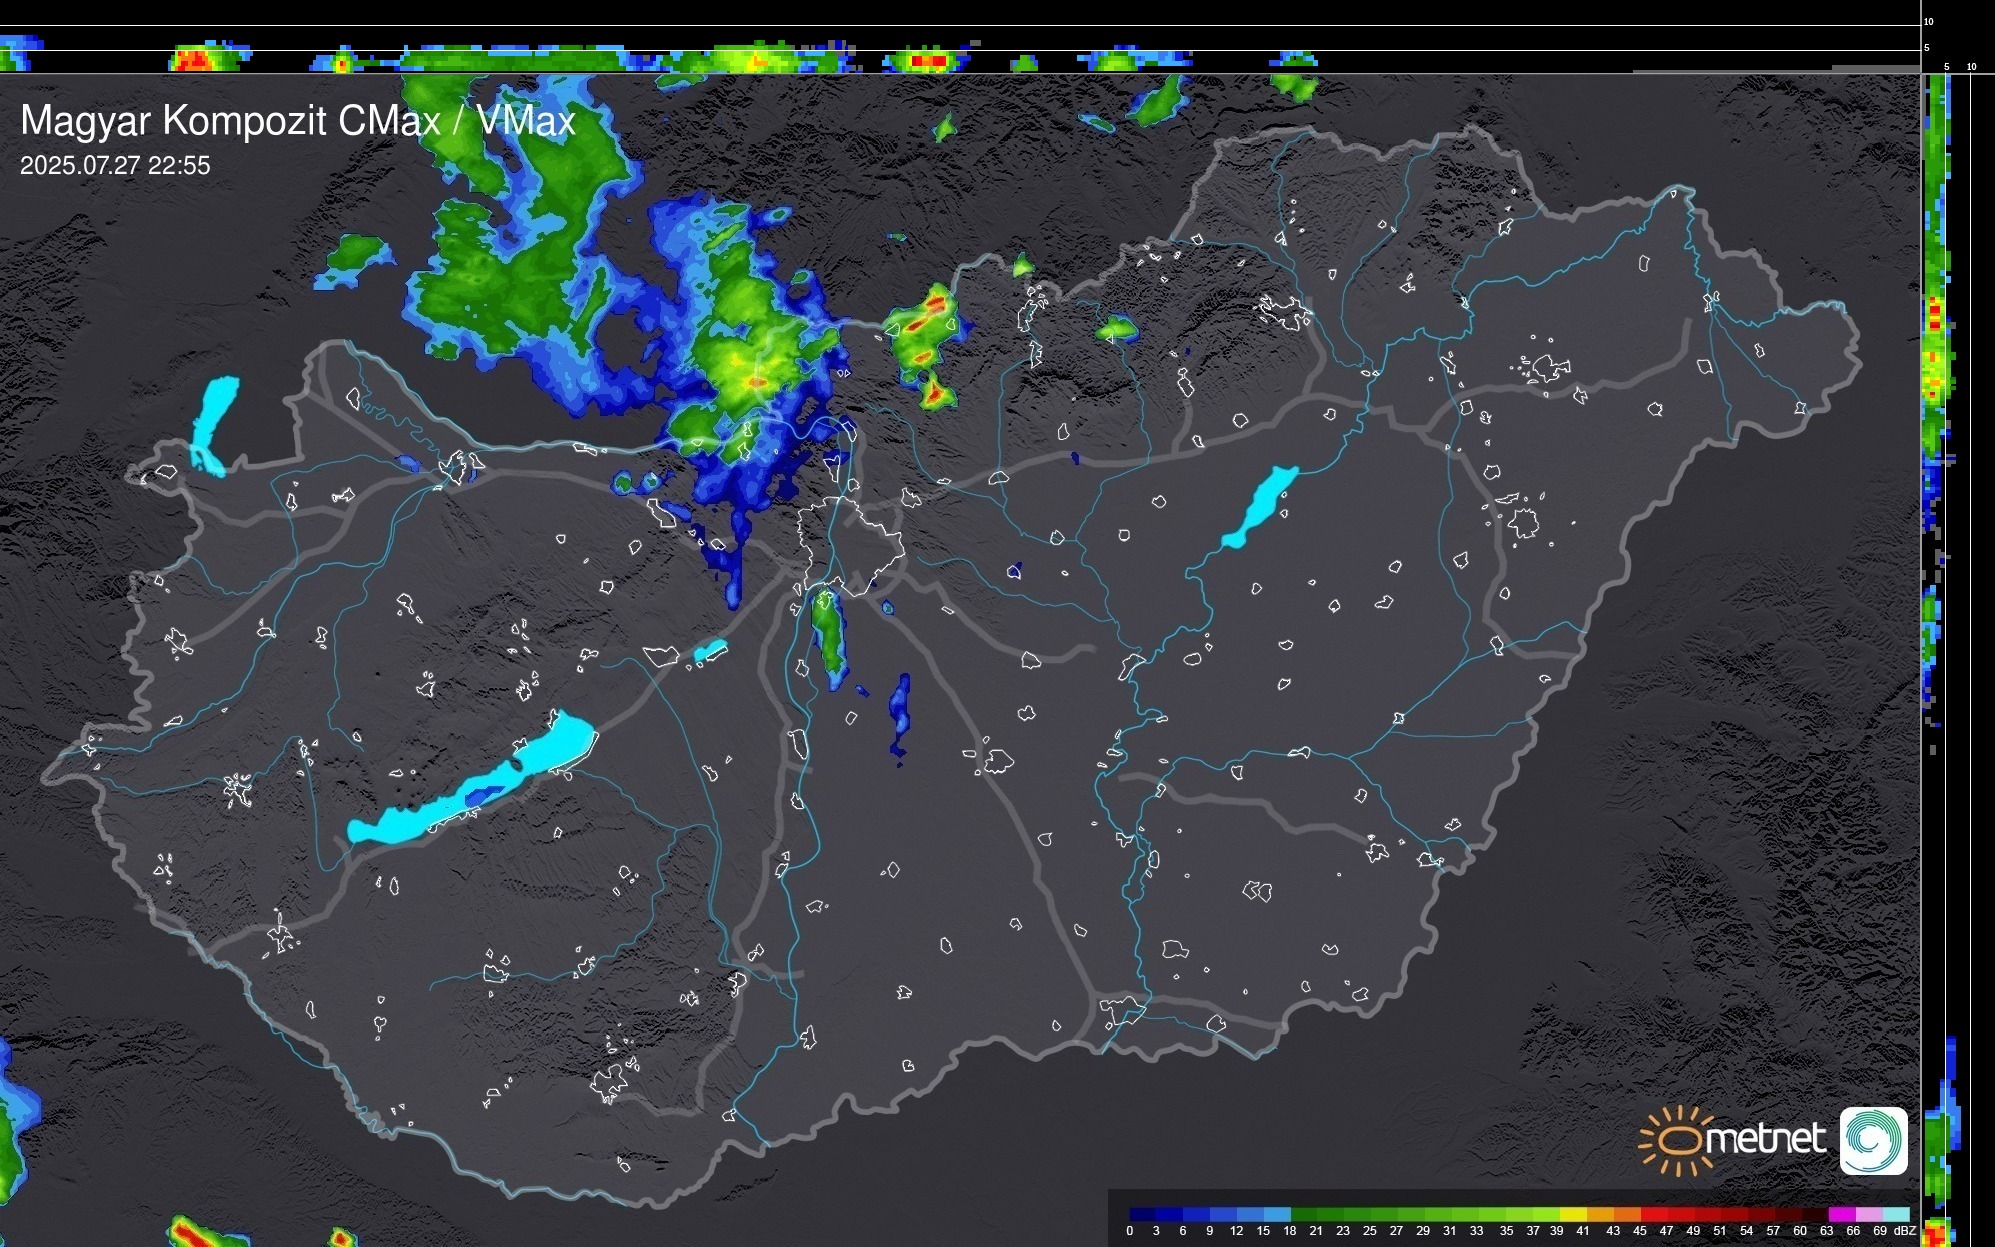Click the dBZ unit label
Image resolution: width=1995 pixels, height=1247 pixels.
[x=1904, y=1231]
